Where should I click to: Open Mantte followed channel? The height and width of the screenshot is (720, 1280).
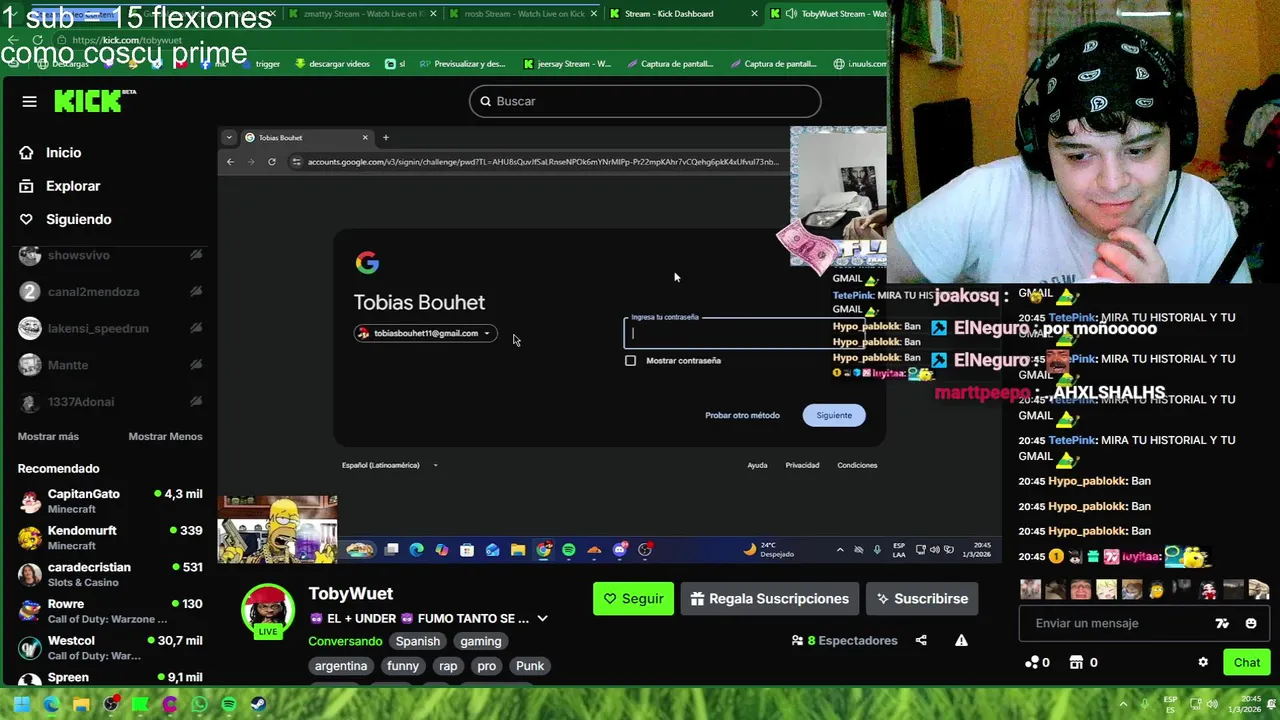click(110, 365)
